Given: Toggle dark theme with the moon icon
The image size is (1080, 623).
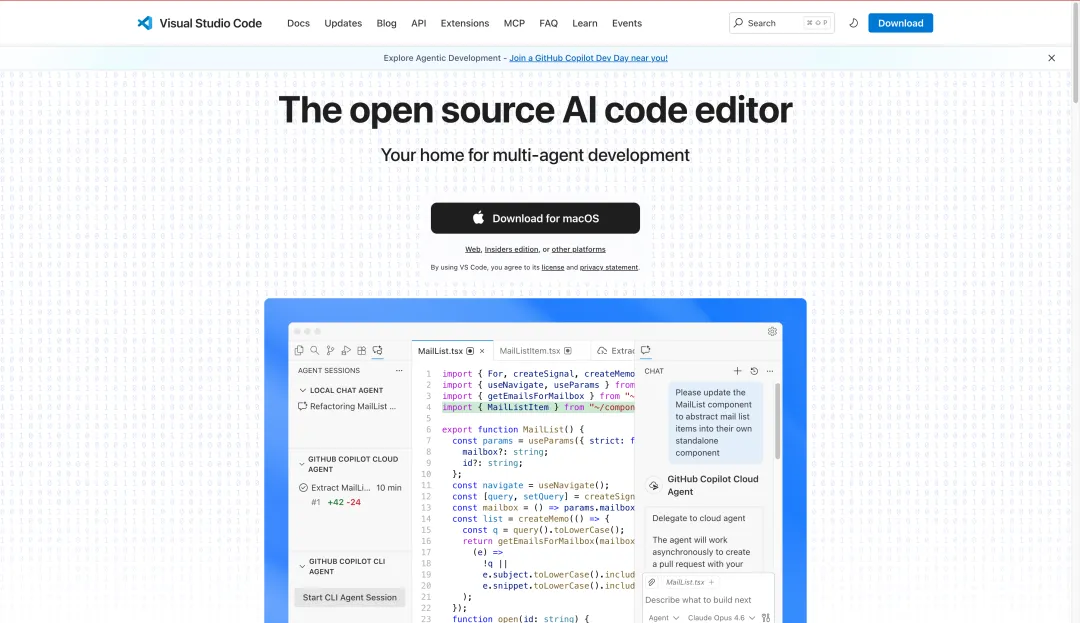Looking at the screenshot, I should coord(853,23).
